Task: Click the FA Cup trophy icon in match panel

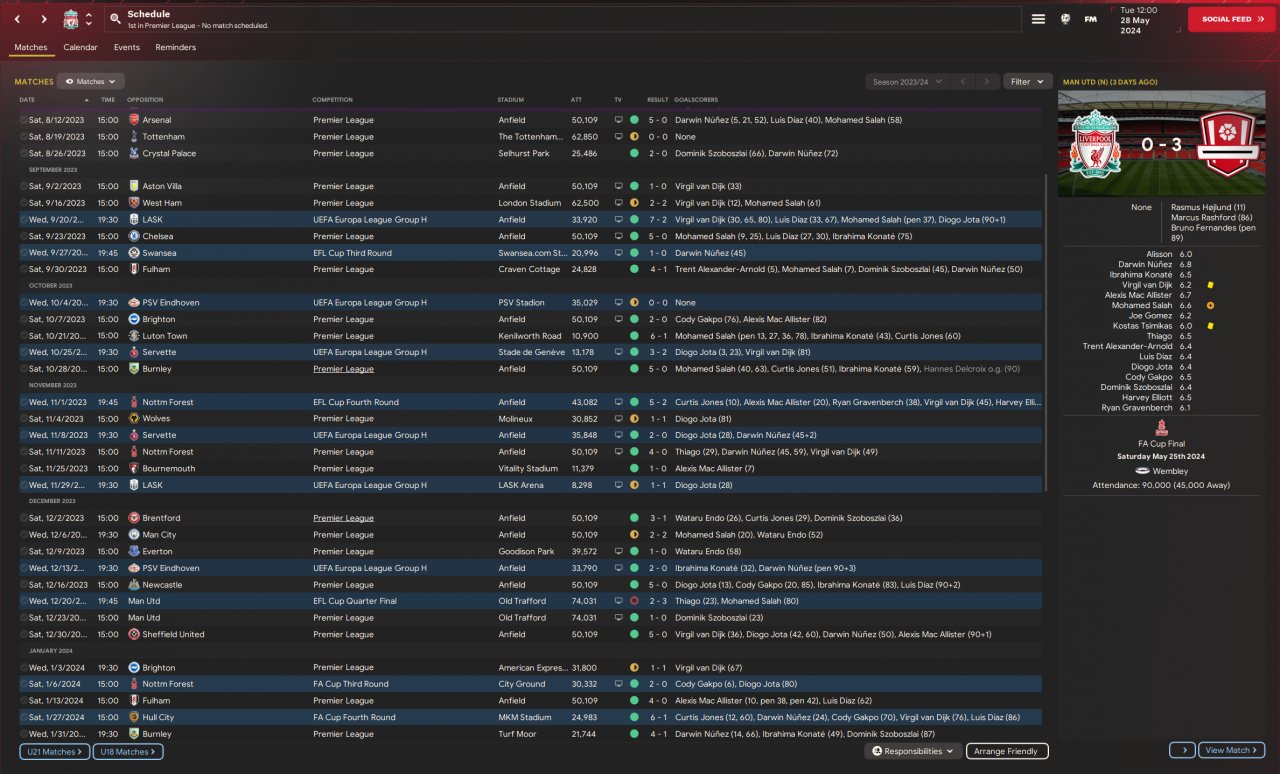Action: [1161, 428]
